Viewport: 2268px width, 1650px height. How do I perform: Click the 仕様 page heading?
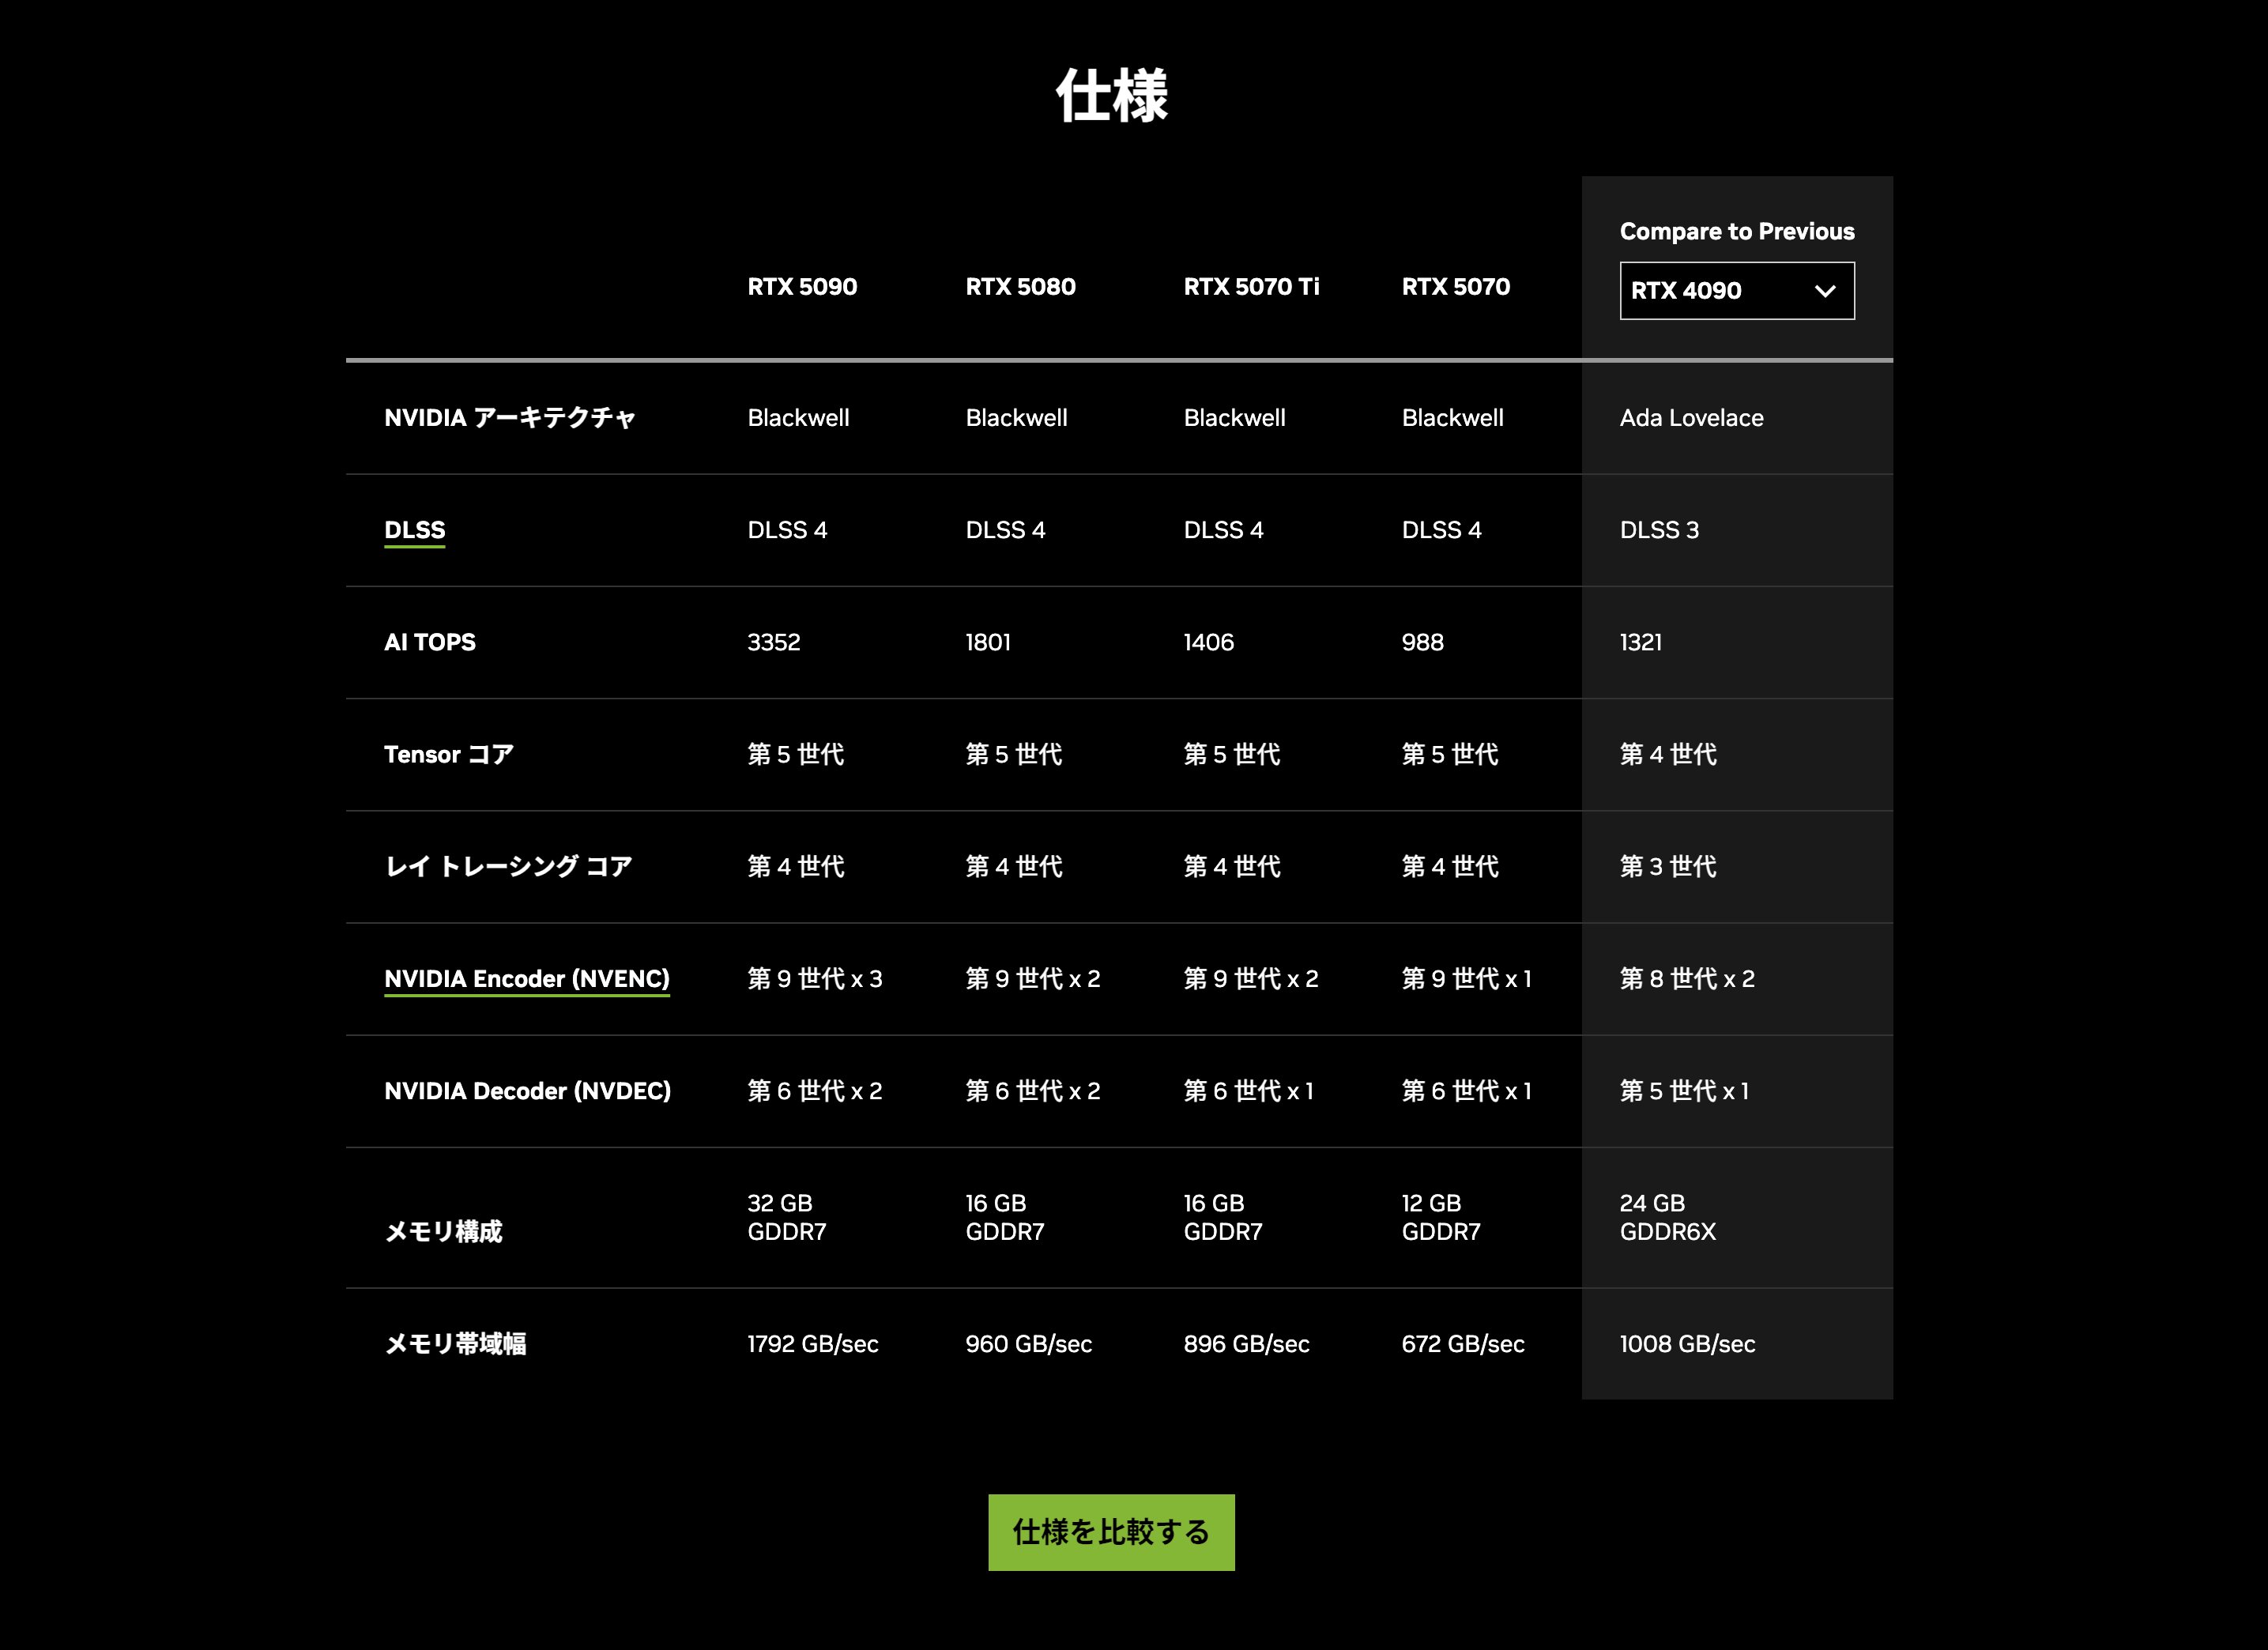click(1112, 96)
